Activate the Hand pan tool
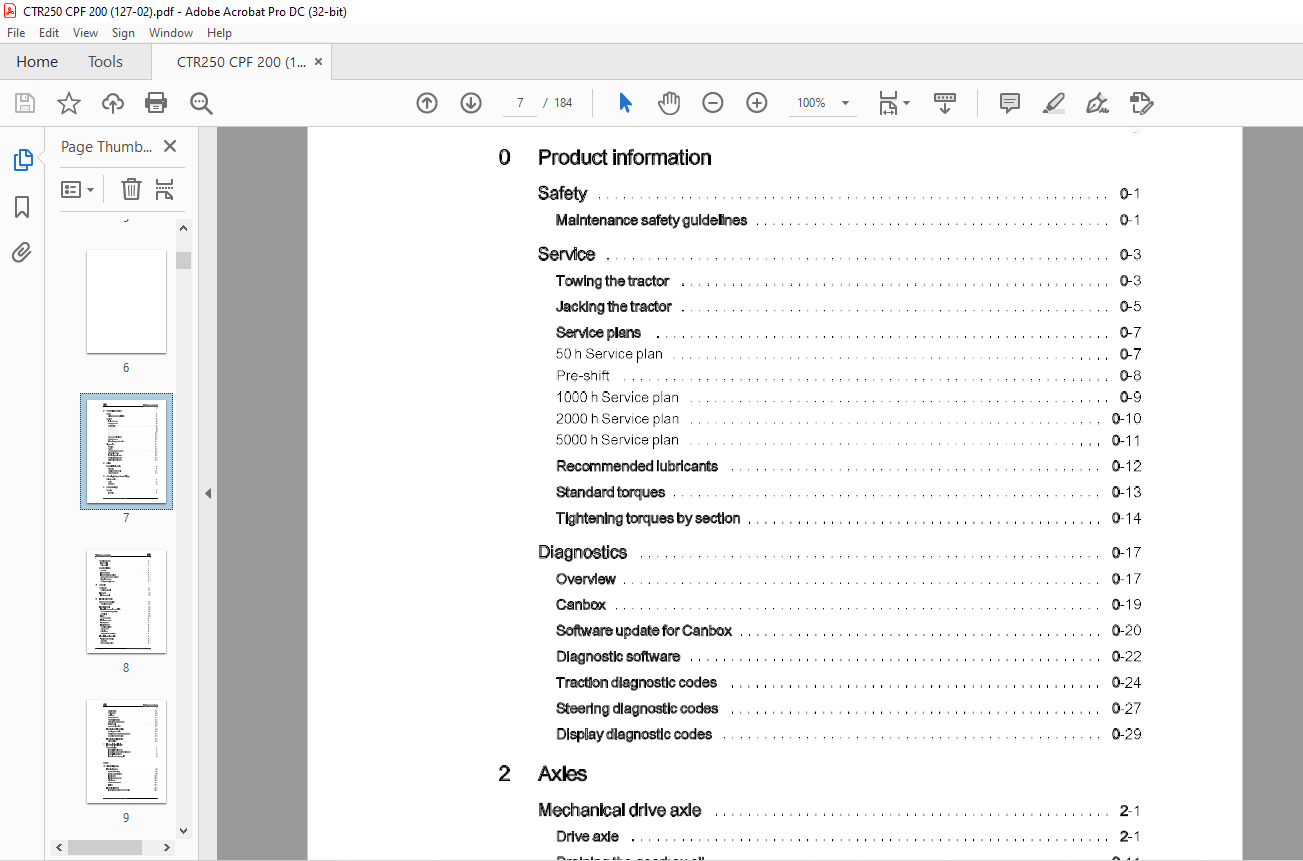Screen dimensions: 1303x861 [669, 103]
